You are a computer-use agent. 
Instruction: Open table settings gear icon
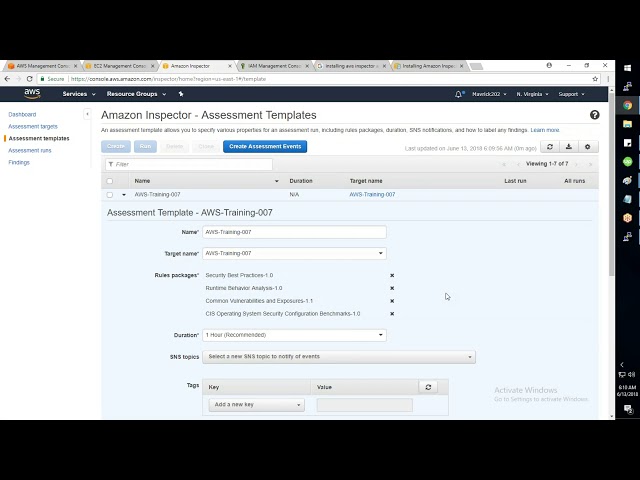588,147
